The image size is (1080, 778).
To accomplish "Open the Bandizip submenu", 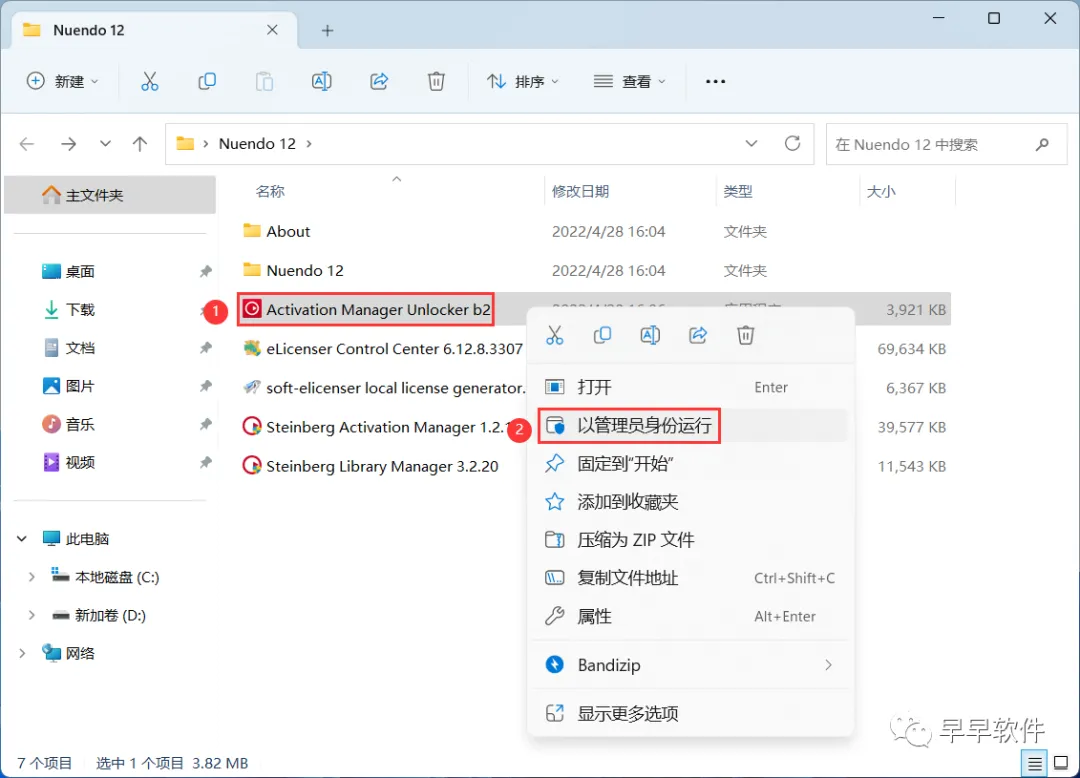I will pos(690,665).
